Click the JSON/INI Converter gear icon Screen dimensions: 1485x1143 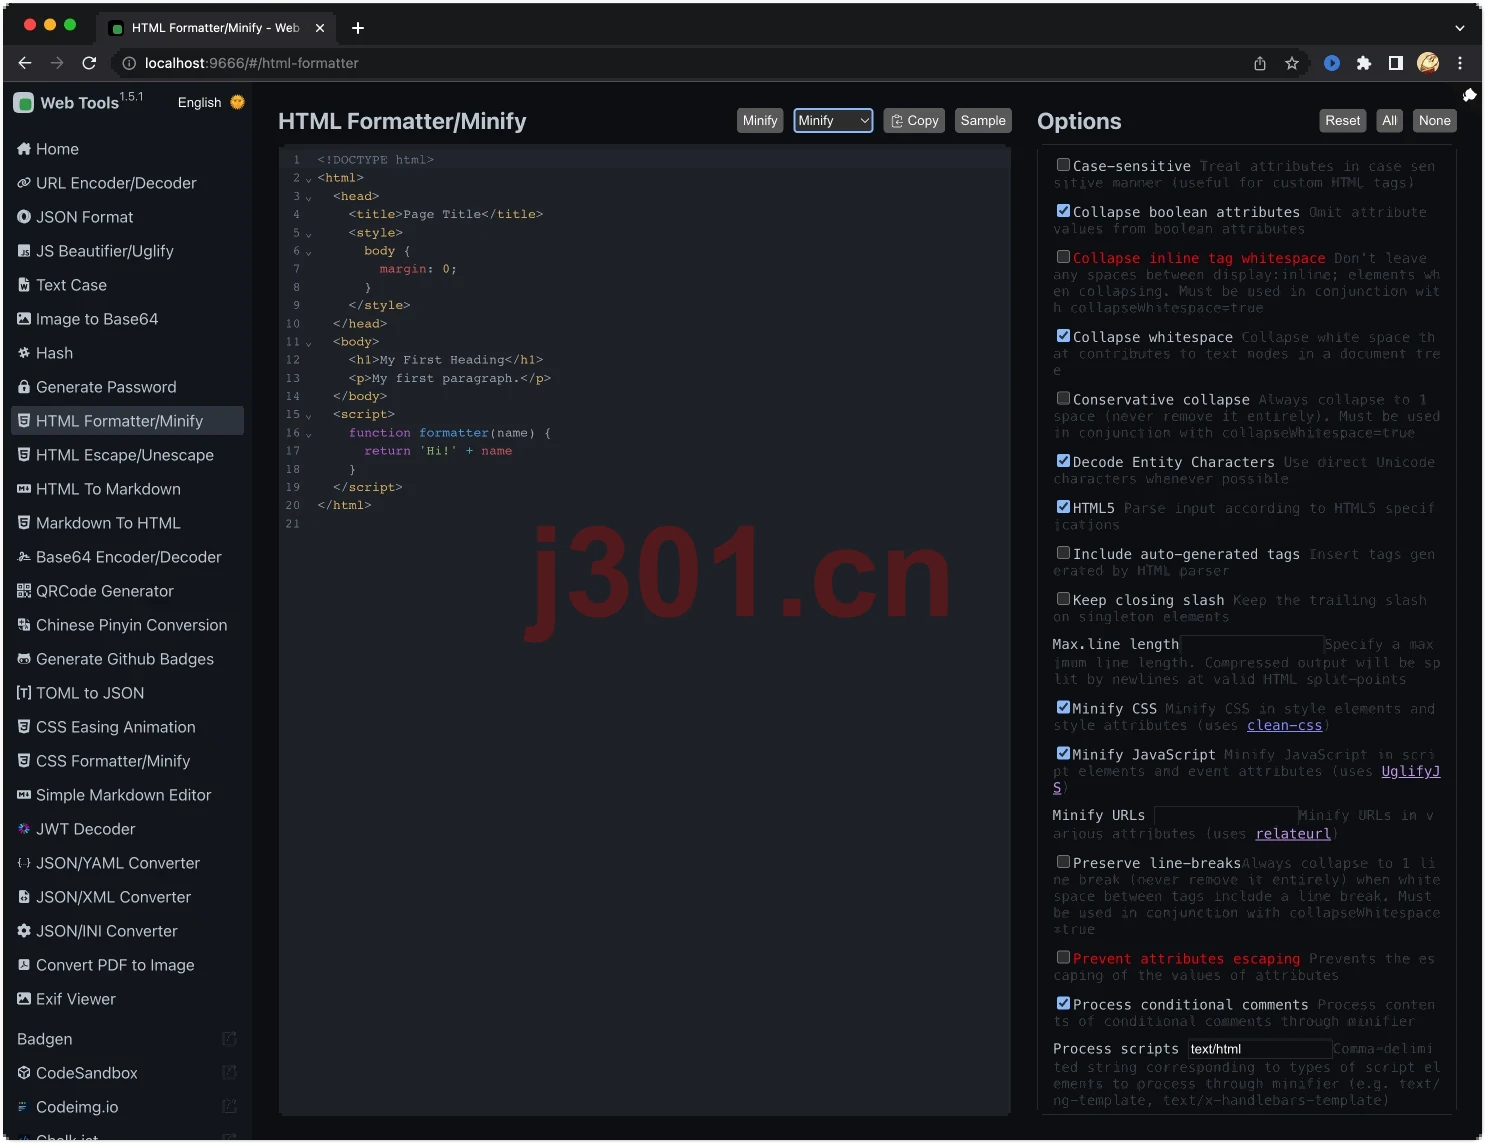(24, 931)
